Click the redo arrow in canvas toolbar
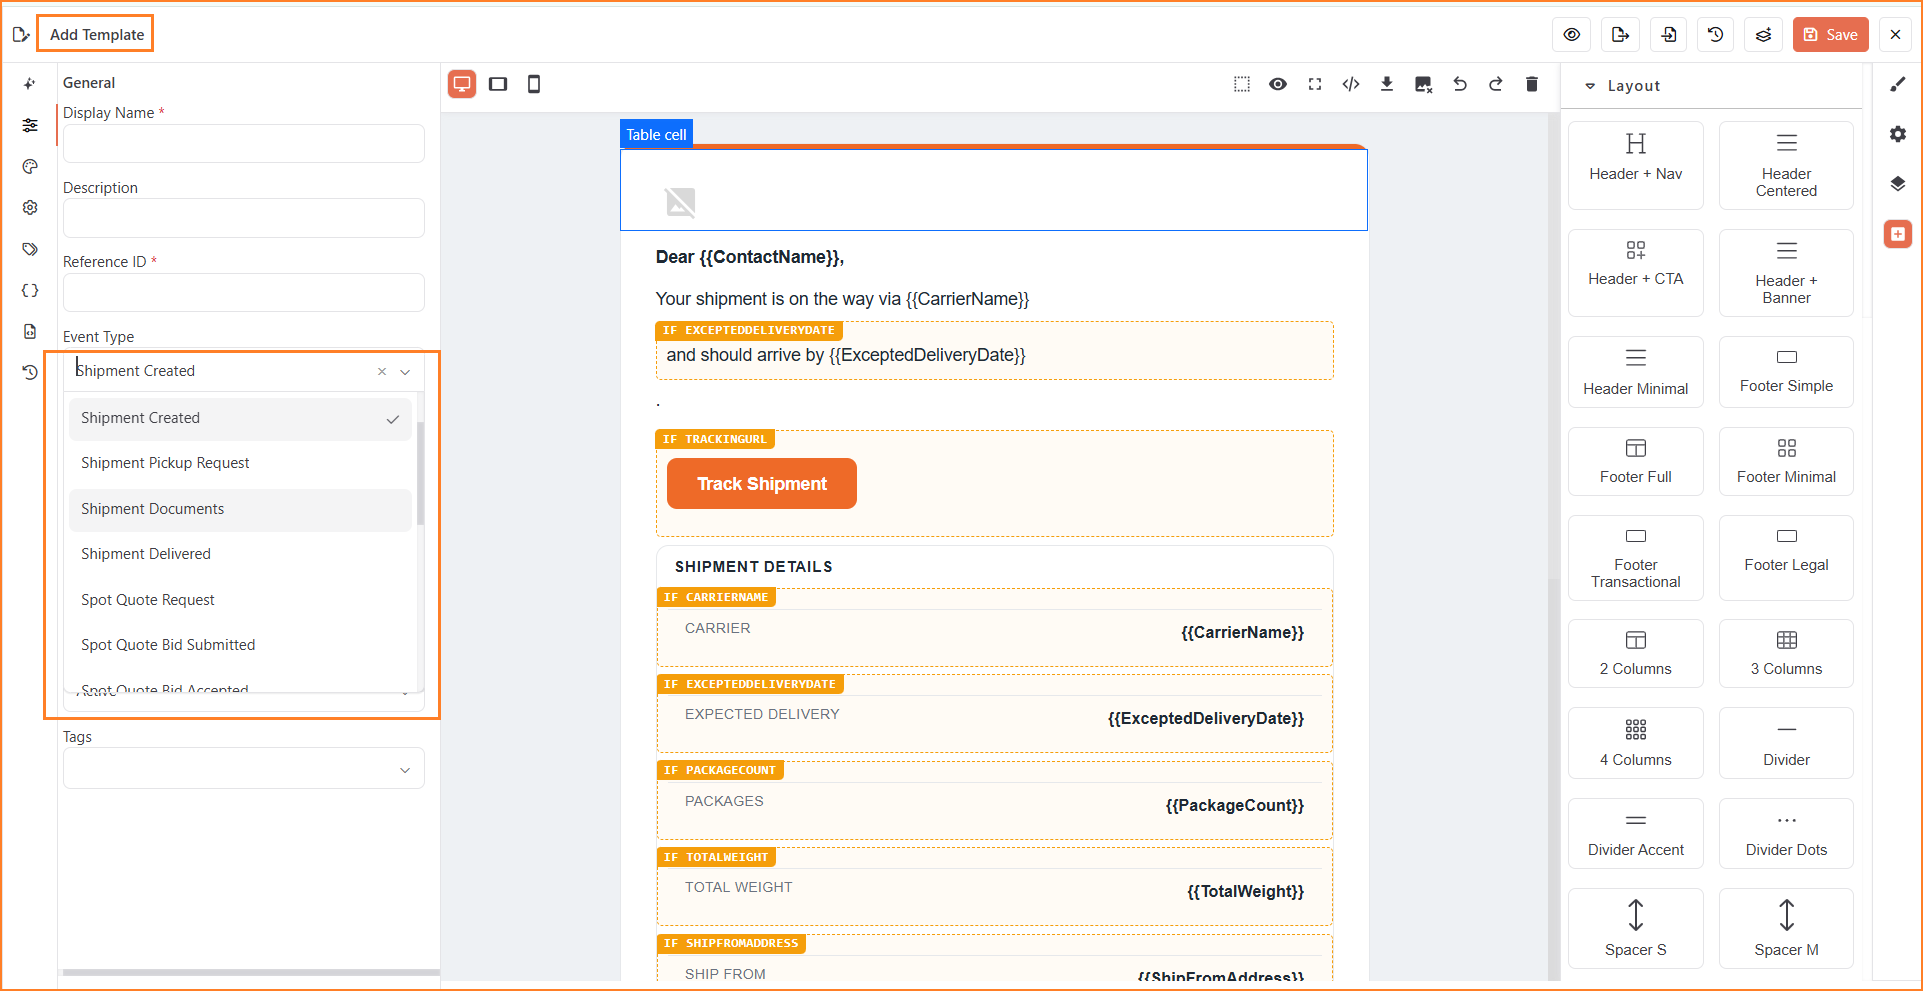Image resolution: width=1923 pixels, height=991 pixels. pos(1496,84)
